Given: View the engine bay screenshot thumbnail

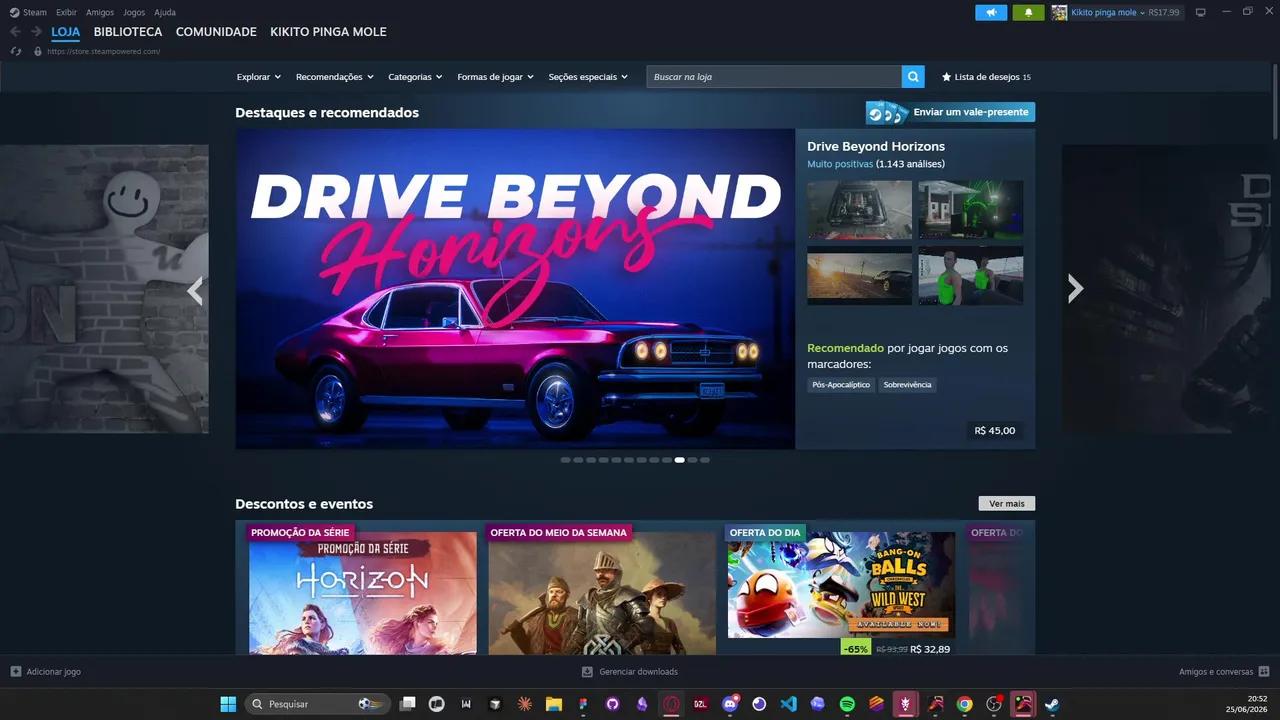Looking at the screenshot, I should tap(859, 210).
